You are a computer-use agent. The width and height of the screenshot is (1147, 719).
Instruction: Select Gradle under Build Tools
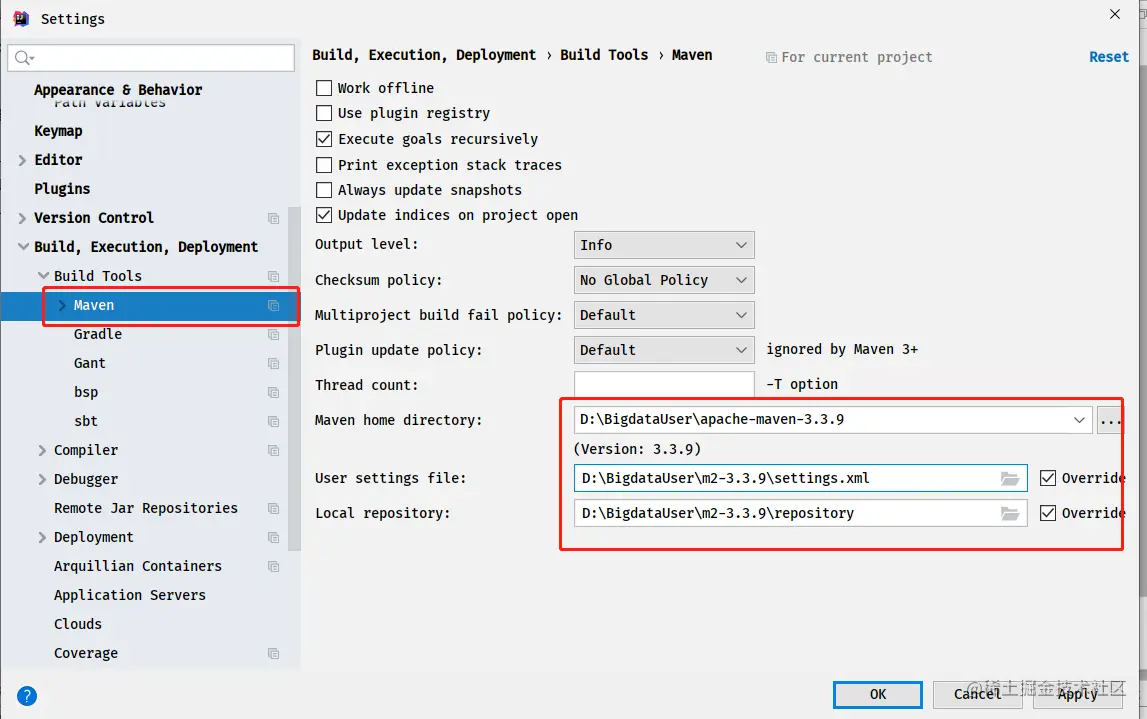(x=97, y=334)
